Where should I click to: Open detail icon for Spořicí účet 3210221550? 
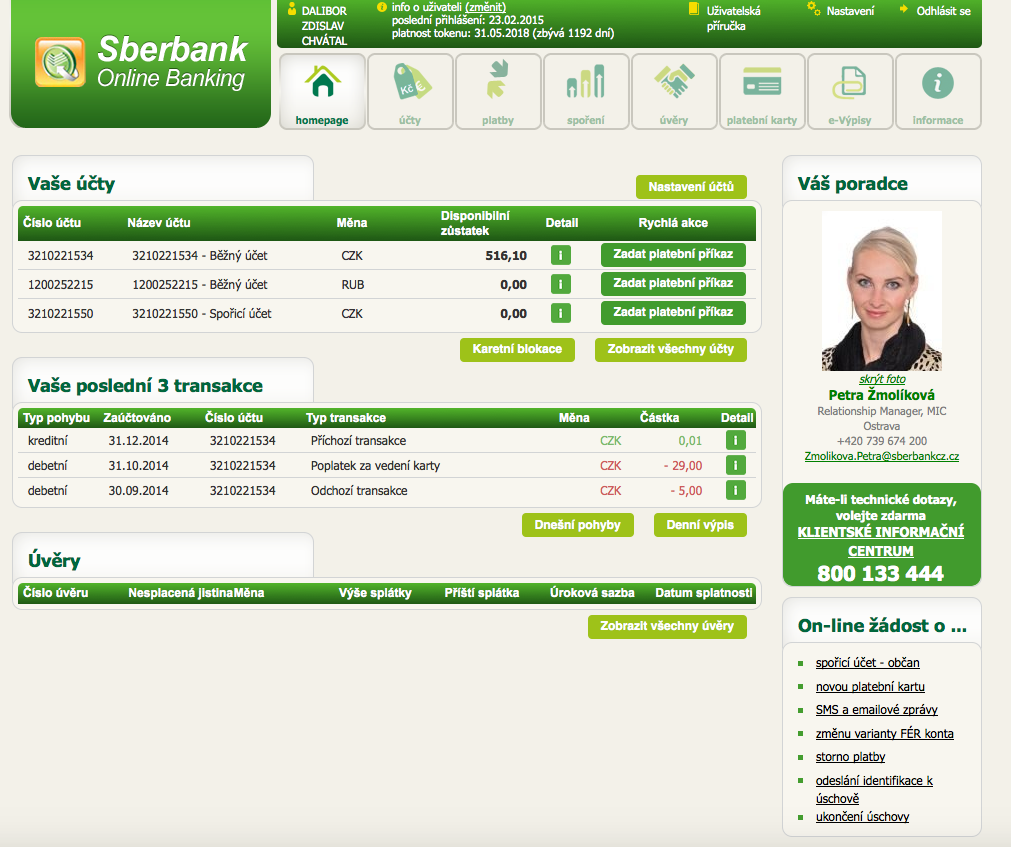(x=560, y=313)
